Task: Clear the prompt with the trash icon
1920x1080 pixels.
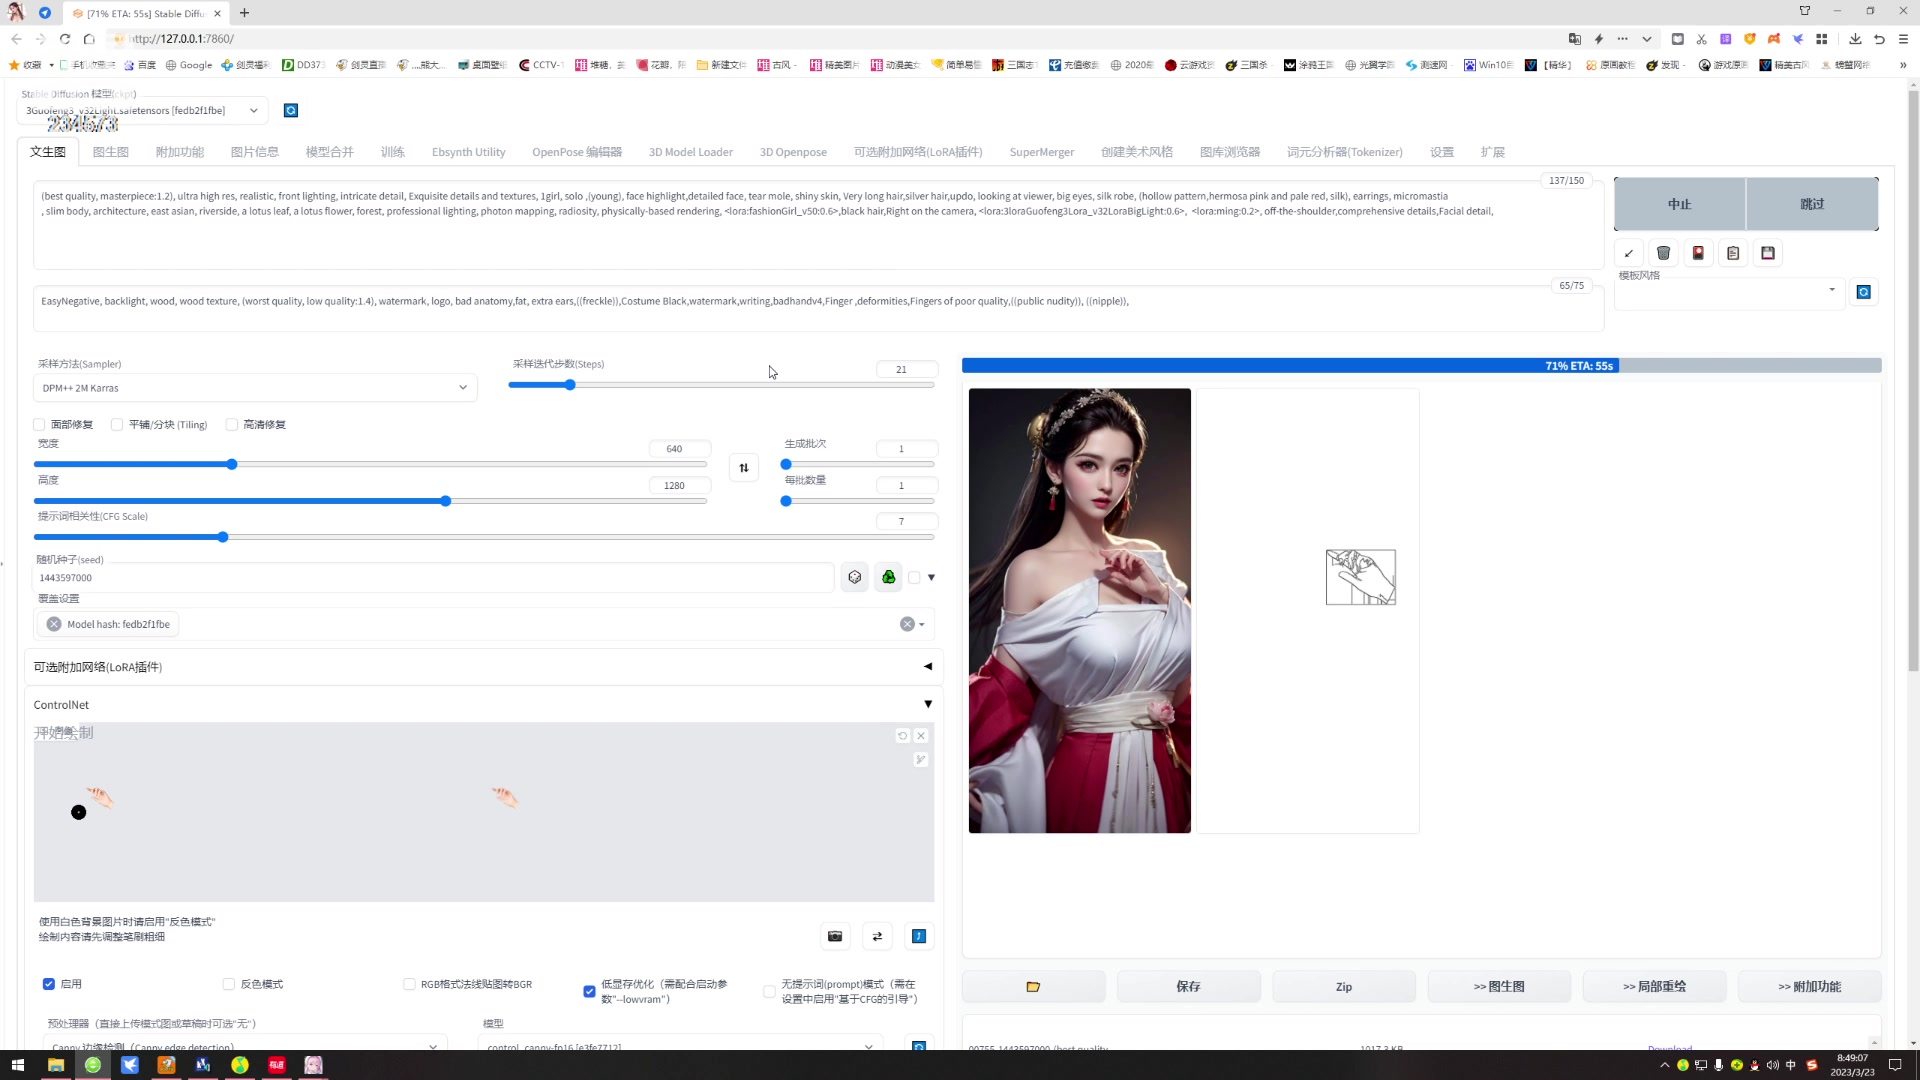Action: (x=1663, y=253)
